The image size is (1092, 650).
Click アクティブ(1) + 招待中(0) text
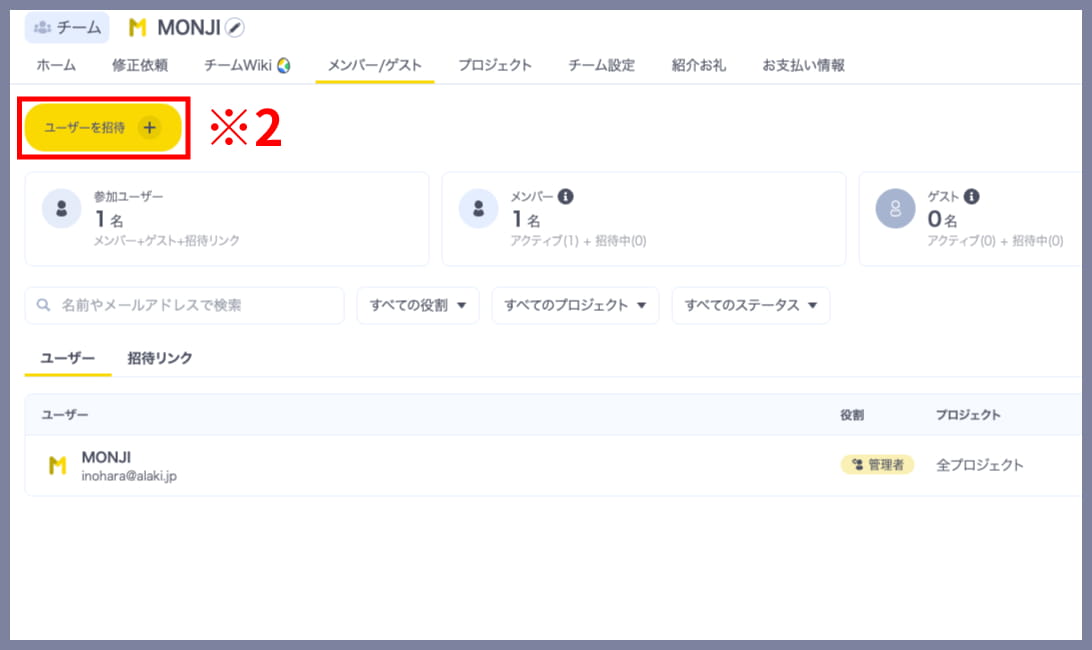click(x=579, y=241)
